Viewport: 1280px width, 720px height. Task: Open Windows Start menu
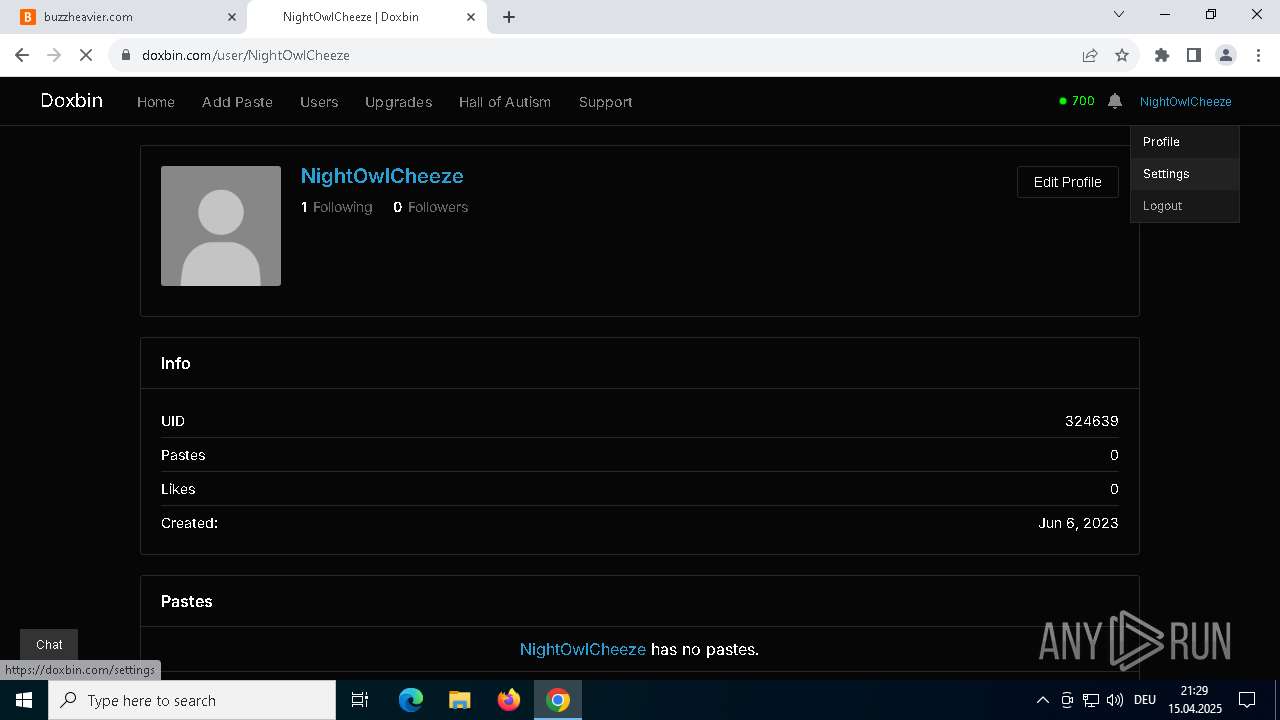[24, 700]
